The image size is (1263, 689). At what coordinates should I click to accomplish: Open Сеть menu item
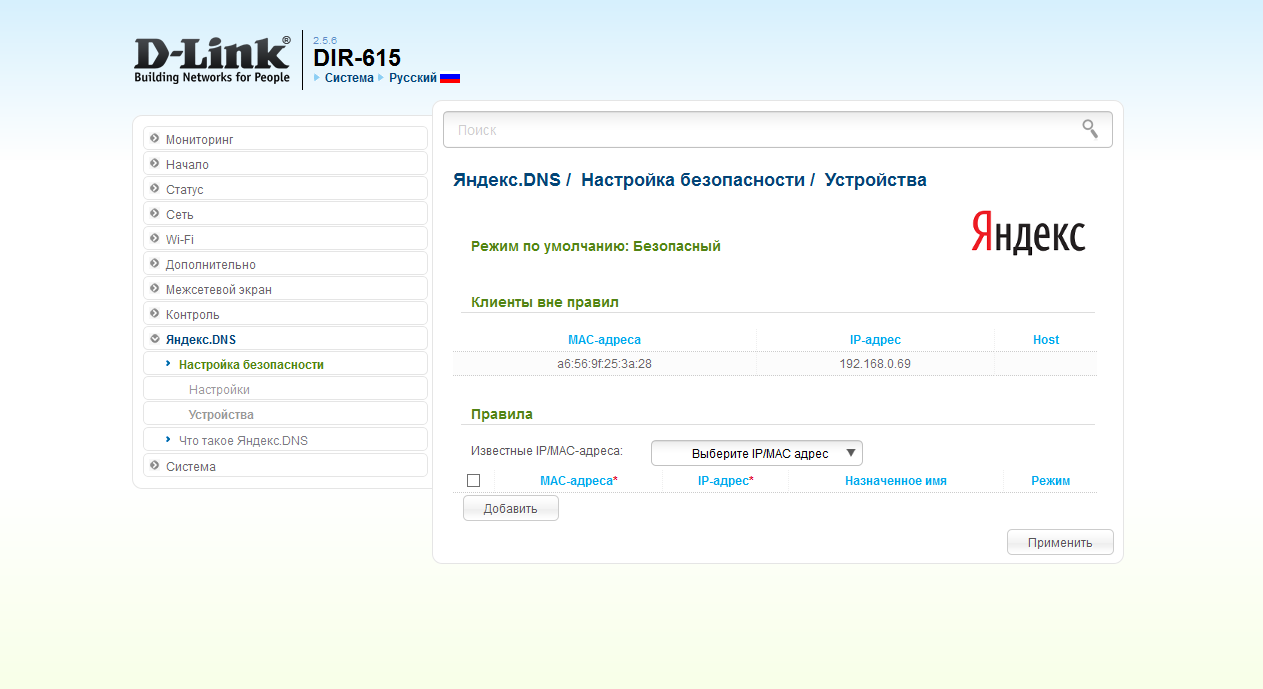(286, 214)
